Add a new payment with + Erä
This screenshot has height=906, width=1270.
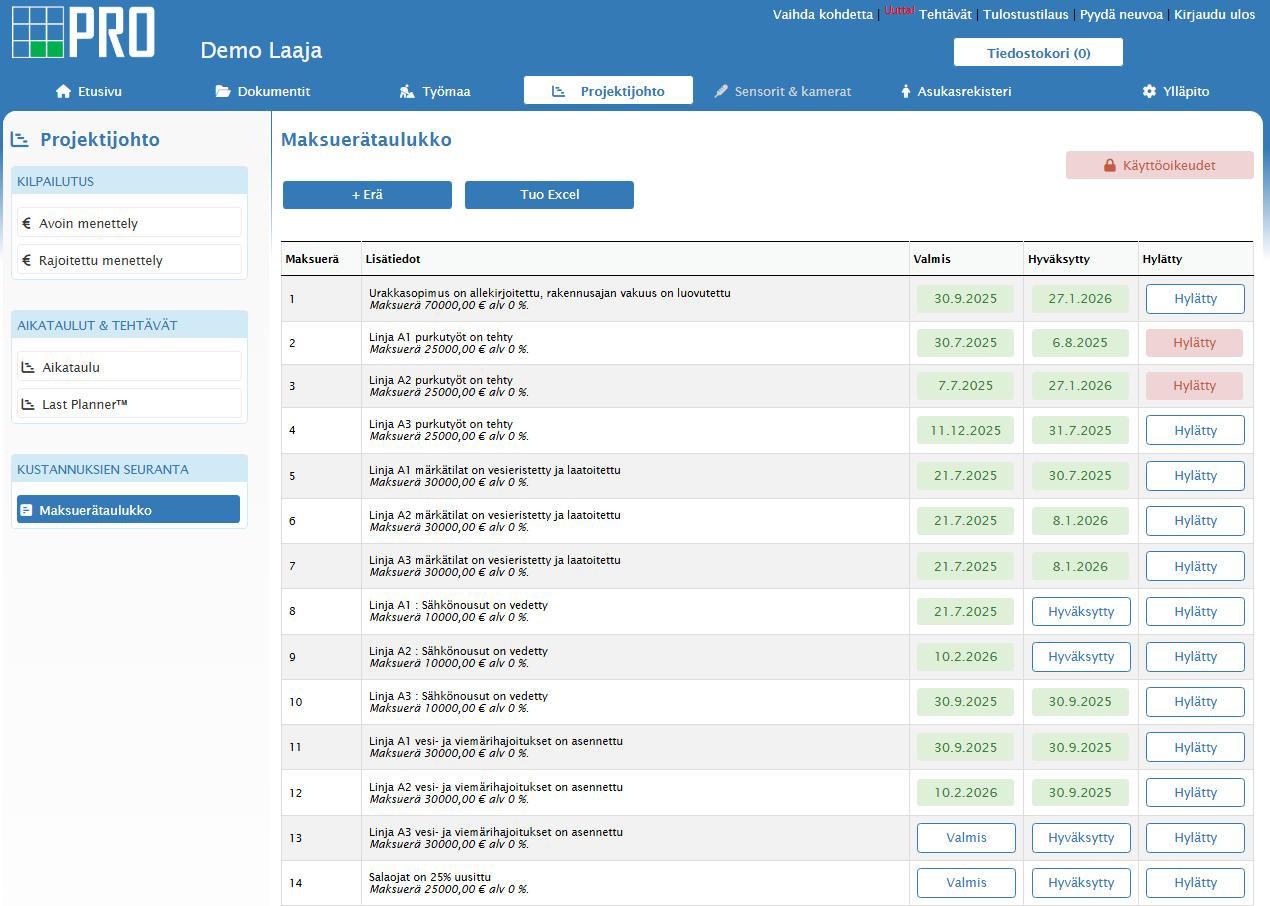tap(367, 195)
